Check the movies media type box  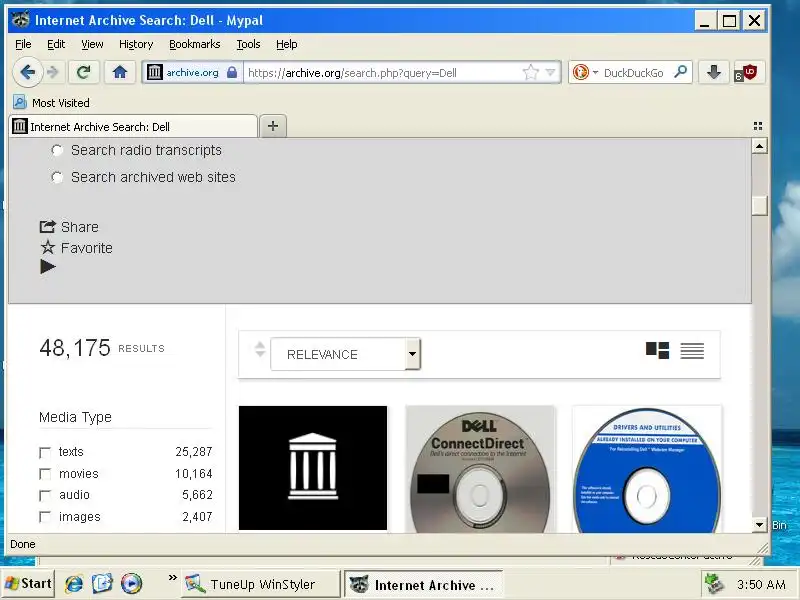pyautogui.click(x=45, y=474)
